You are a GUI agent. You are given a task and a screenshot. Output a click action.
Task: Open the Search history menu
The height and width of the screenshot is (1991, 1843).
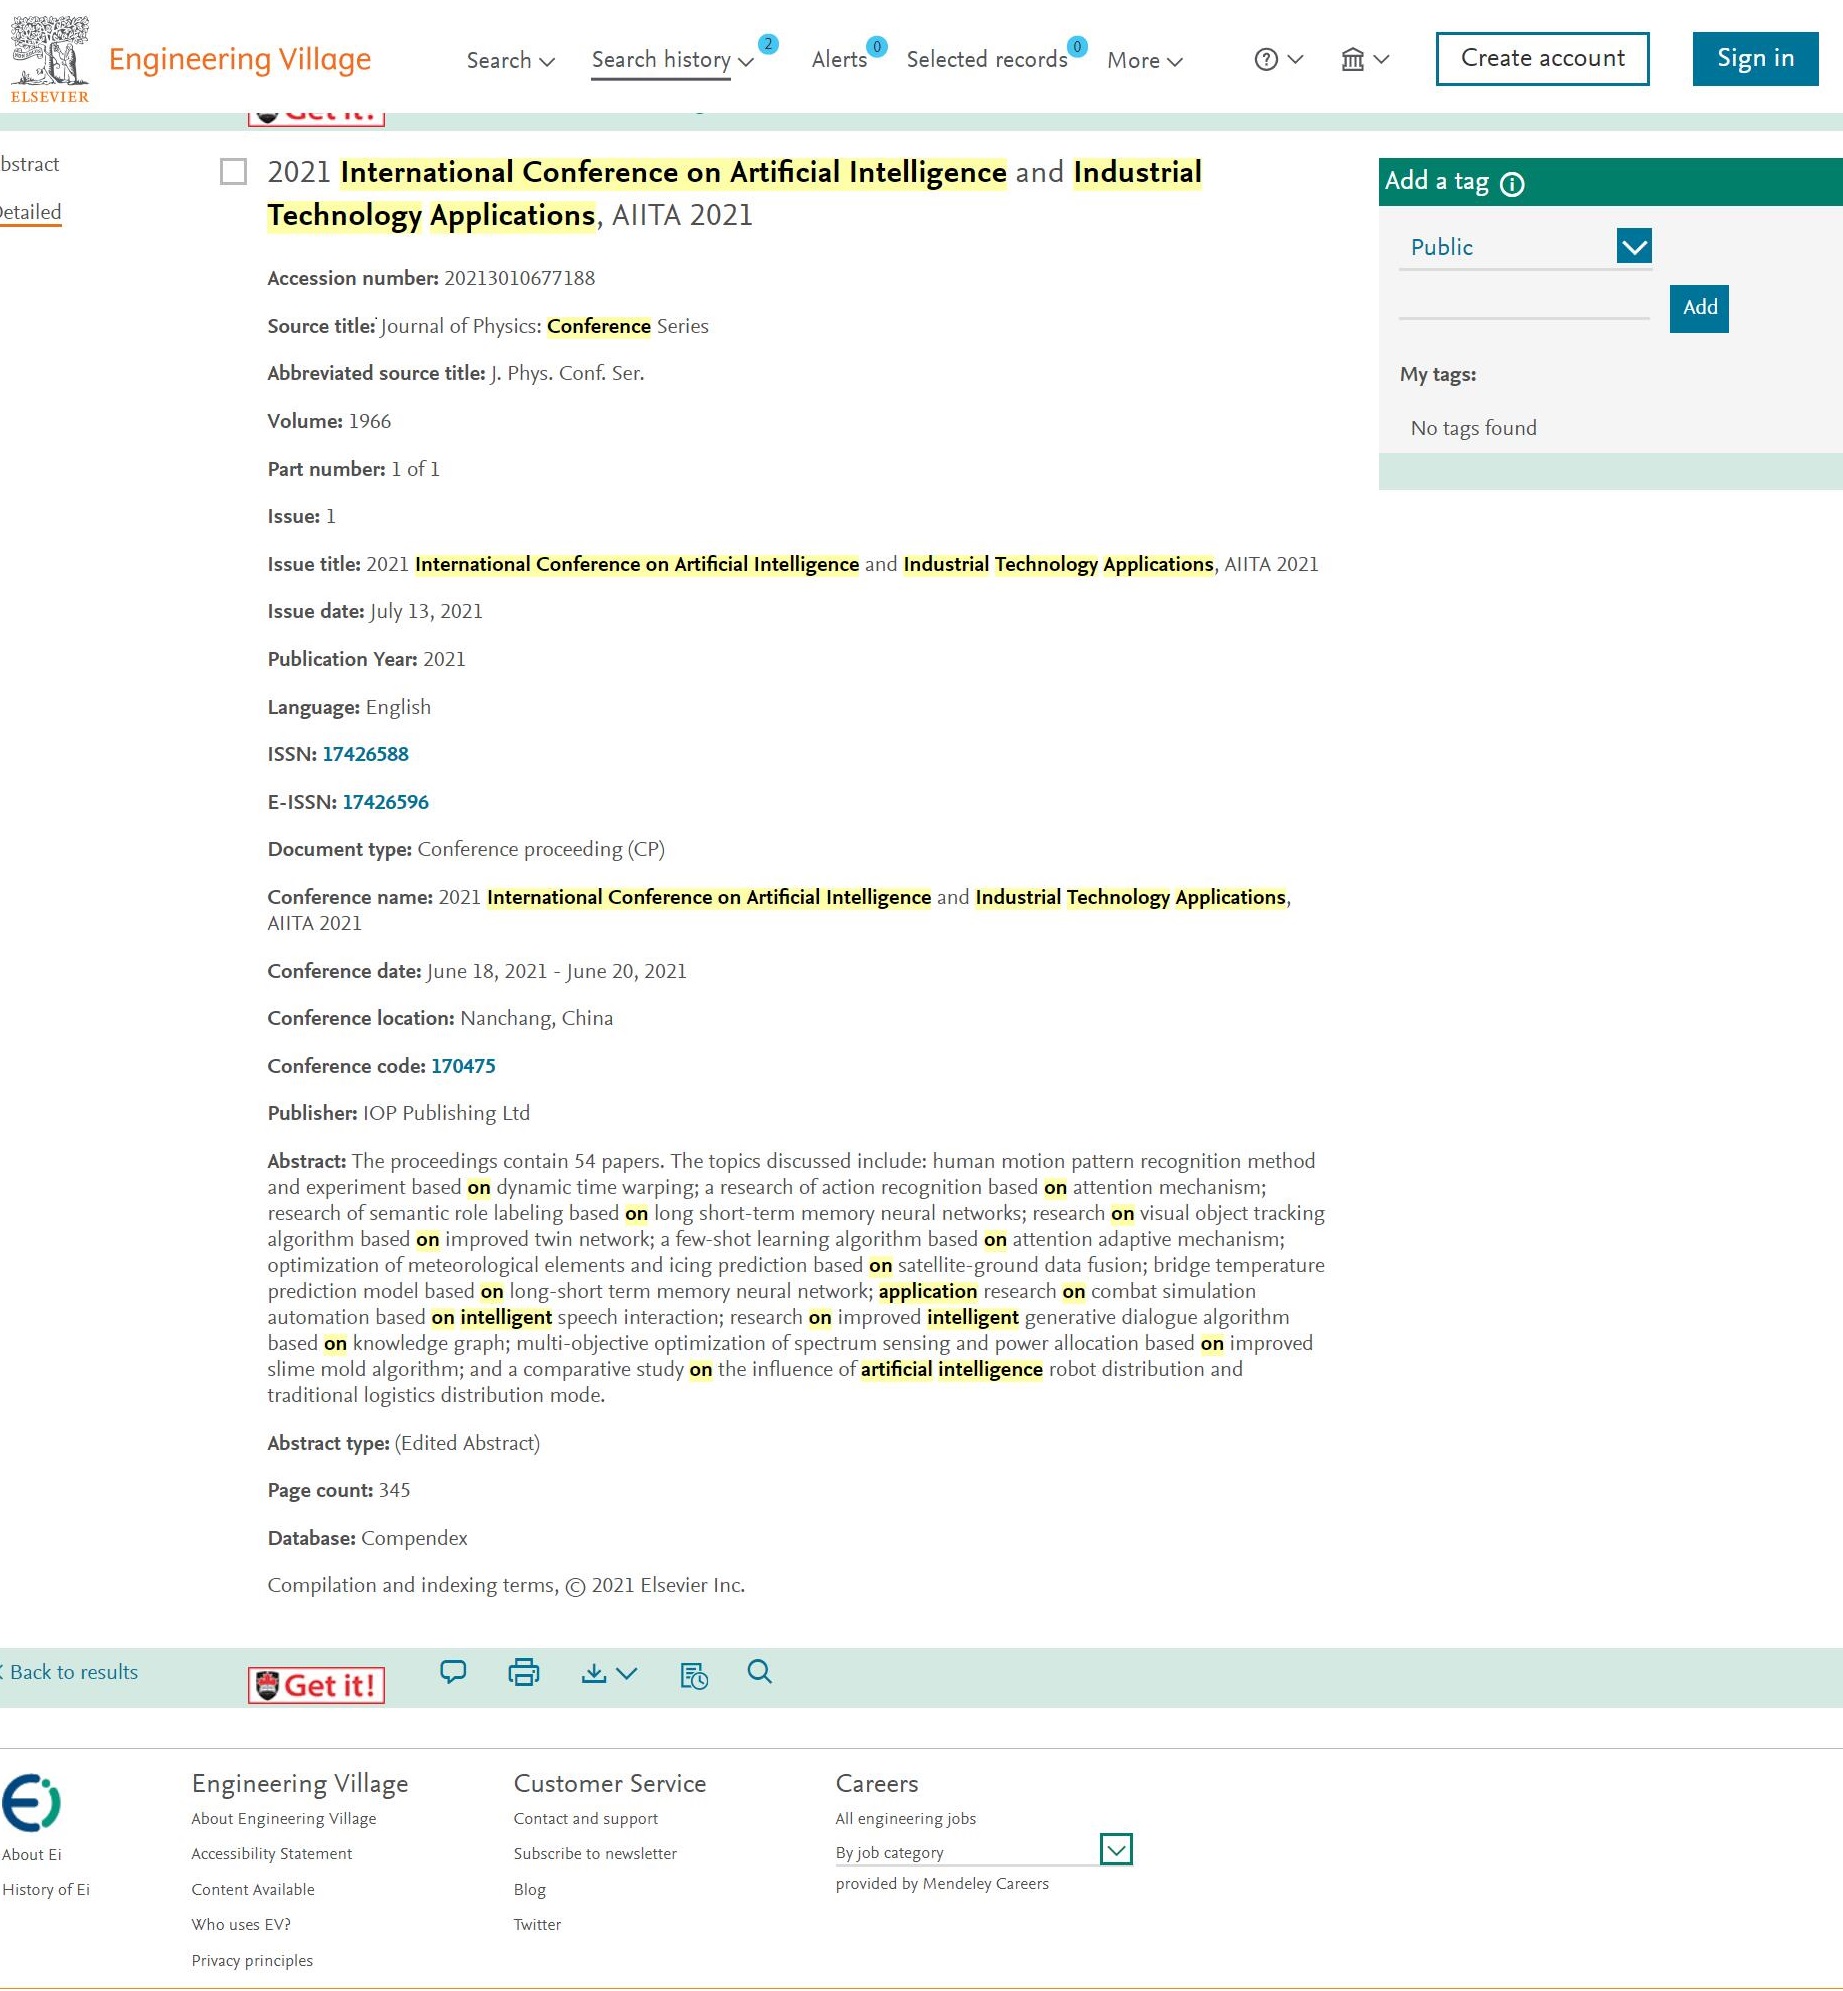point(672,60)
